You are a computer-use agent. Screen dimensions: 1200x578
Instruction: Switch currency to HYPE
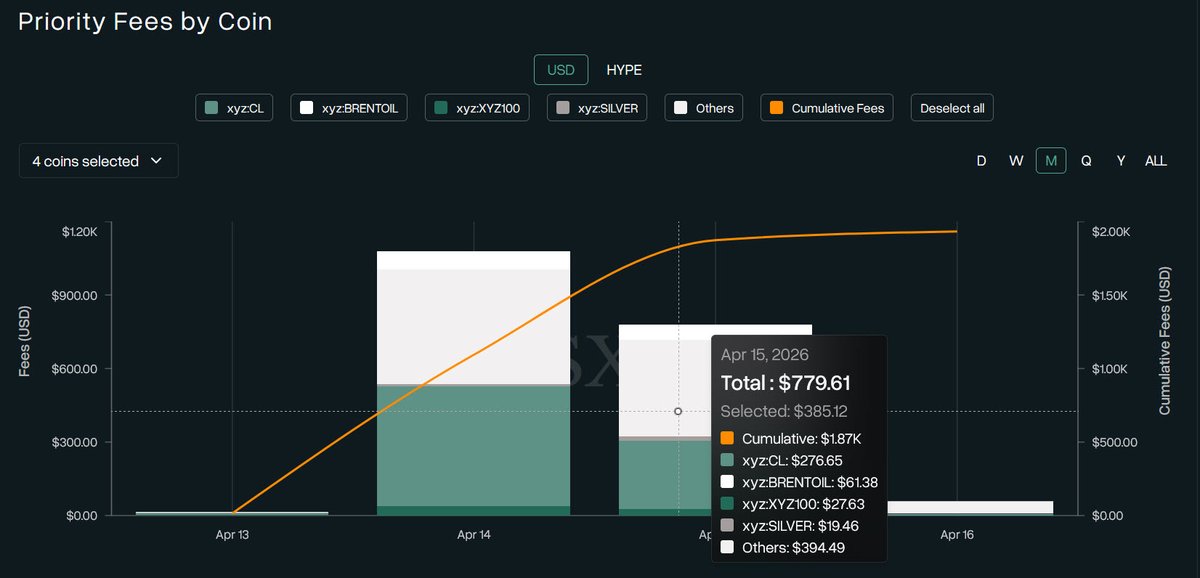[624, 70]
